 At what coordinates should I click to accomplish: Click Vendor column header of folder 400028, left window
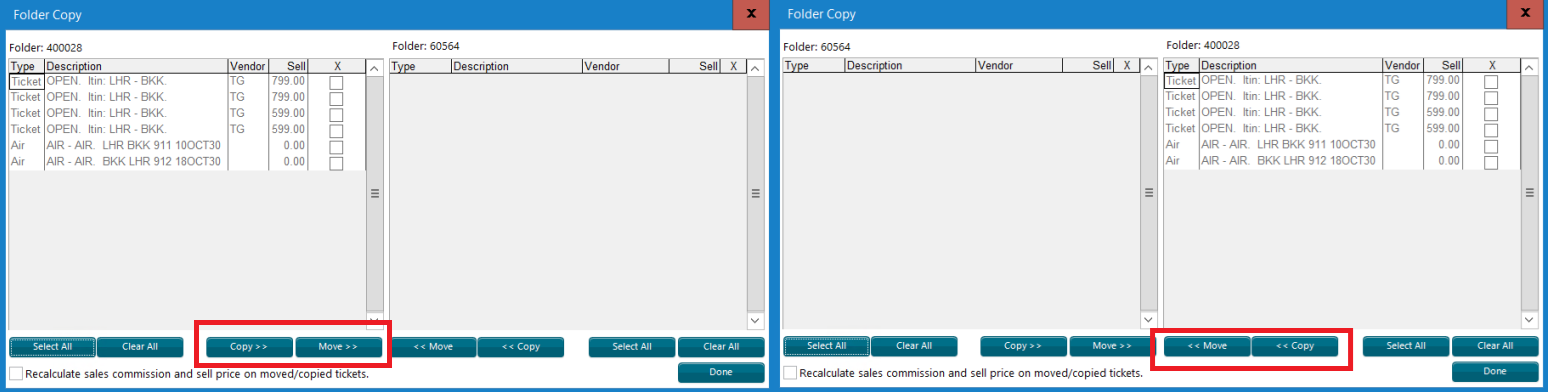click(248, 66)
